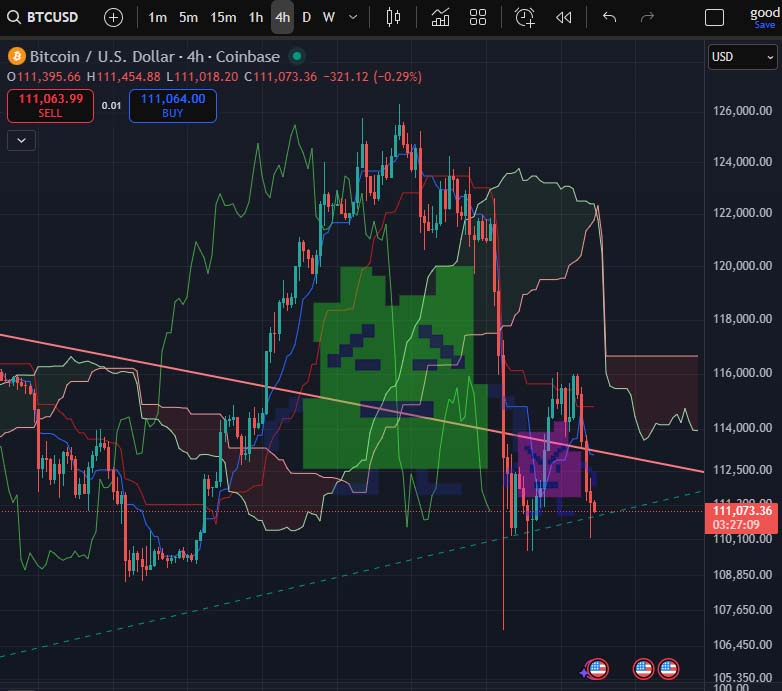Click green market status dot
782x691 pixels.
click(x=297, y=56)
